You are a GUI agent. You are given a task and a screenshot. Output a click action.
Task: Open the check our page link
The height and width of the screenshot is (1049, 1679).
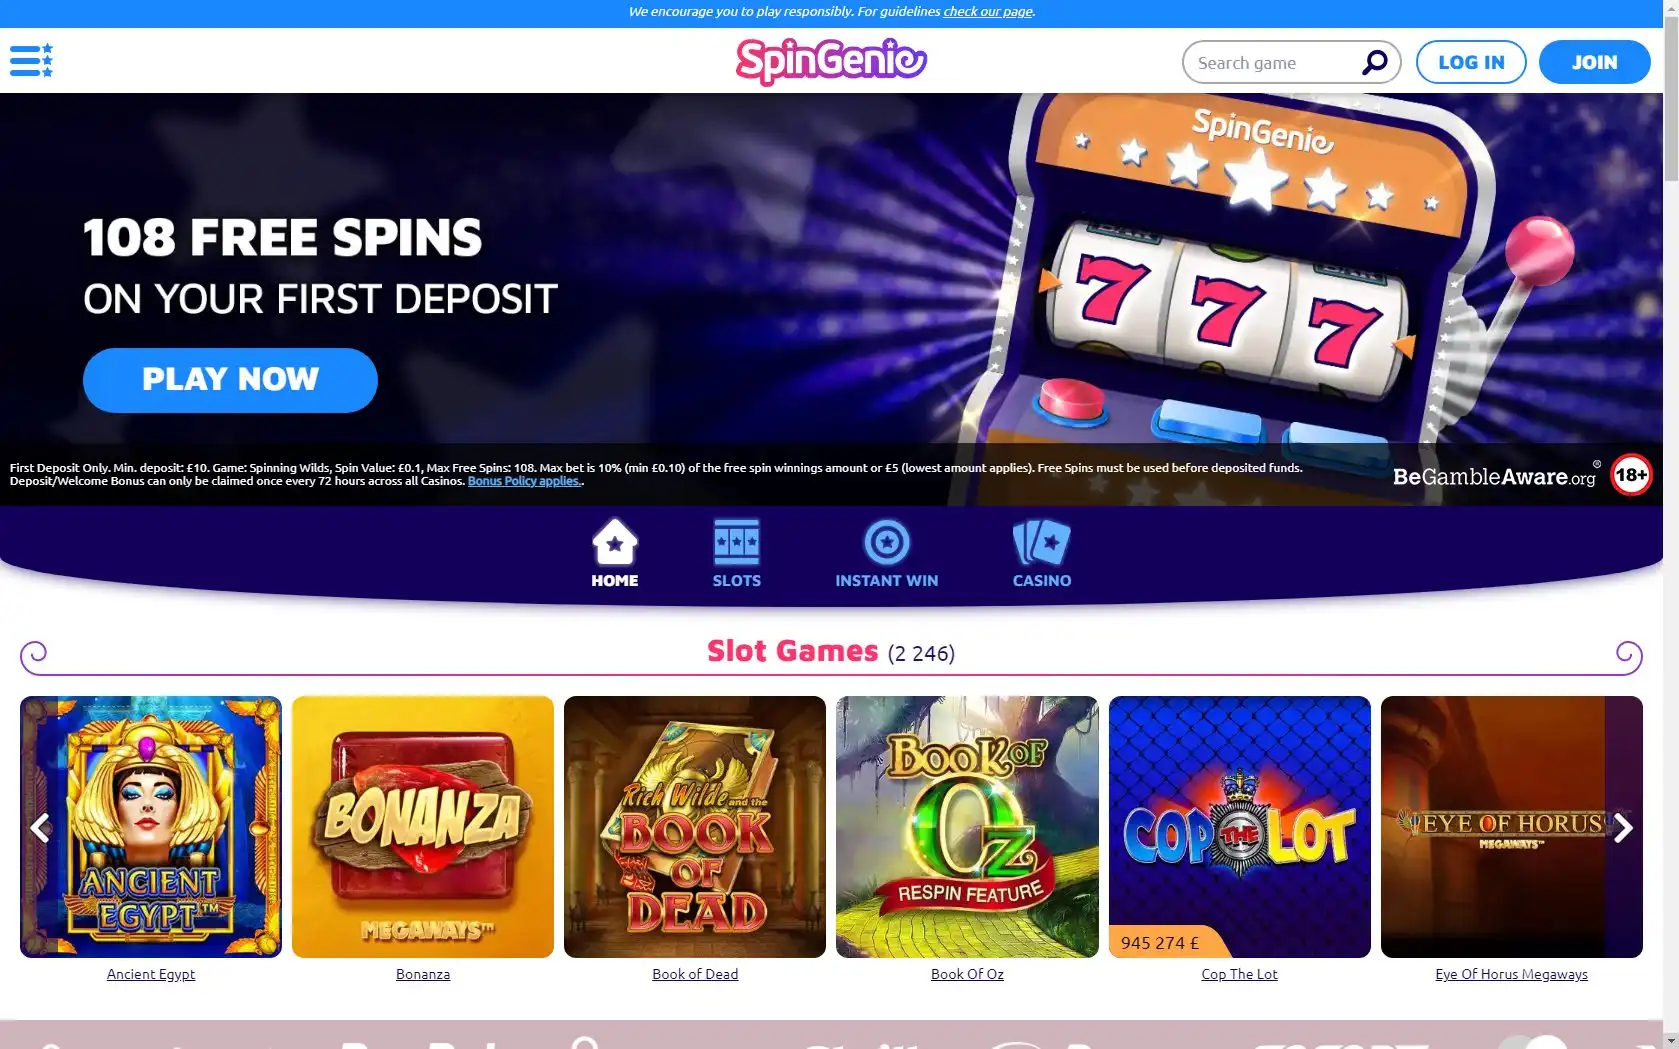[988, 12]
